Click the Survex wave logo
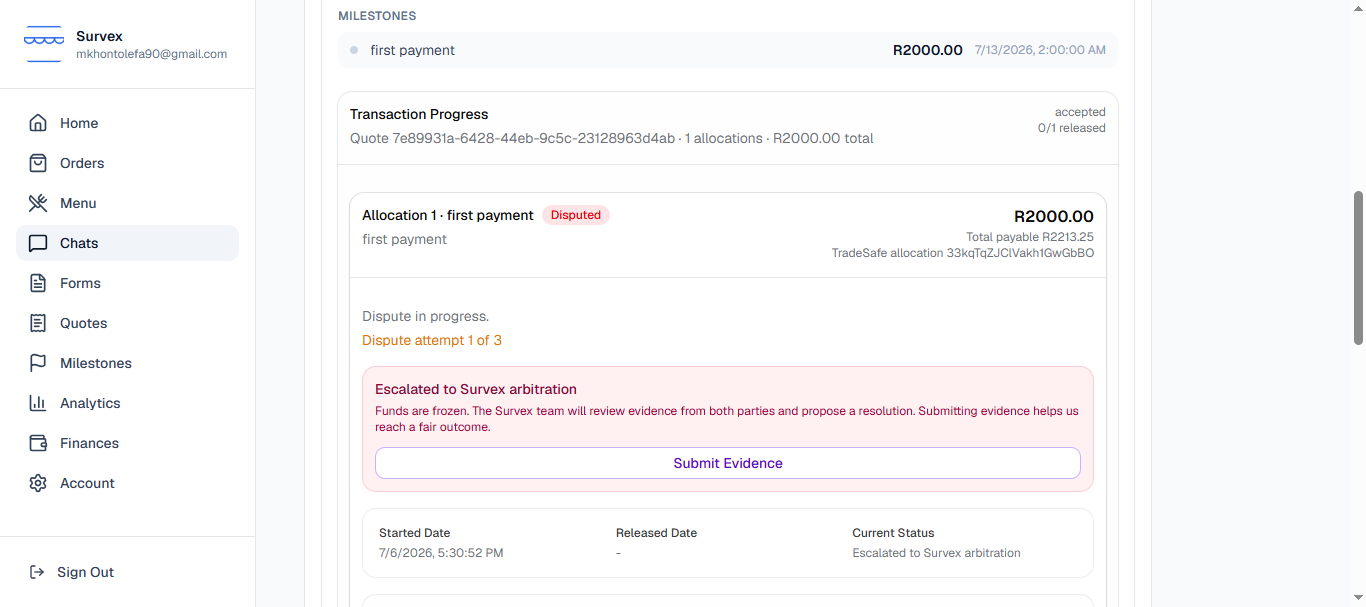Viewport: 1366px width, 607px height. (44, 44)
